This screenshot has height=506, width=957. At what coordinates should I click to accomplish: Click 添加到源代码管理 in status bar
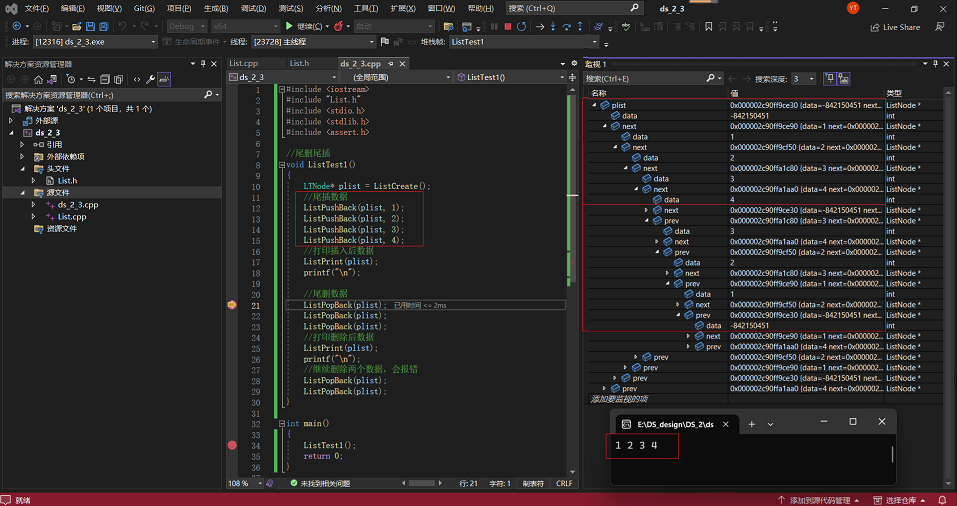tap(820, 500)
